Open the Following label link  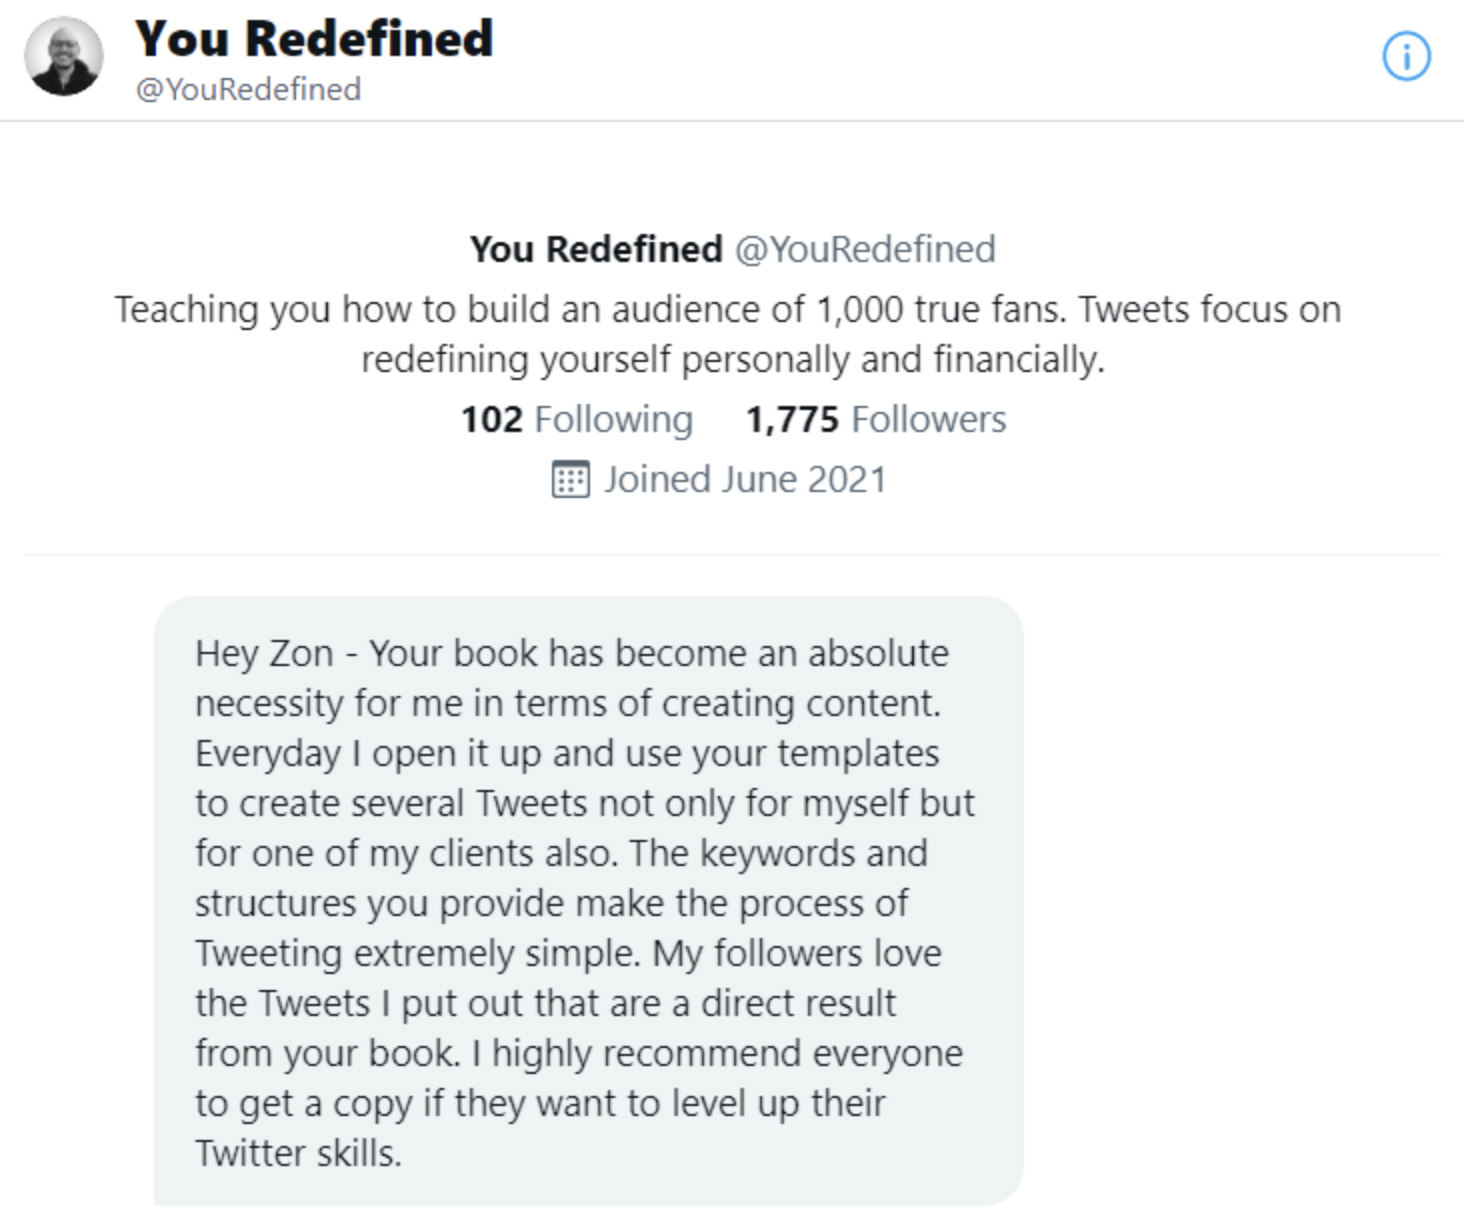[613, 420]
